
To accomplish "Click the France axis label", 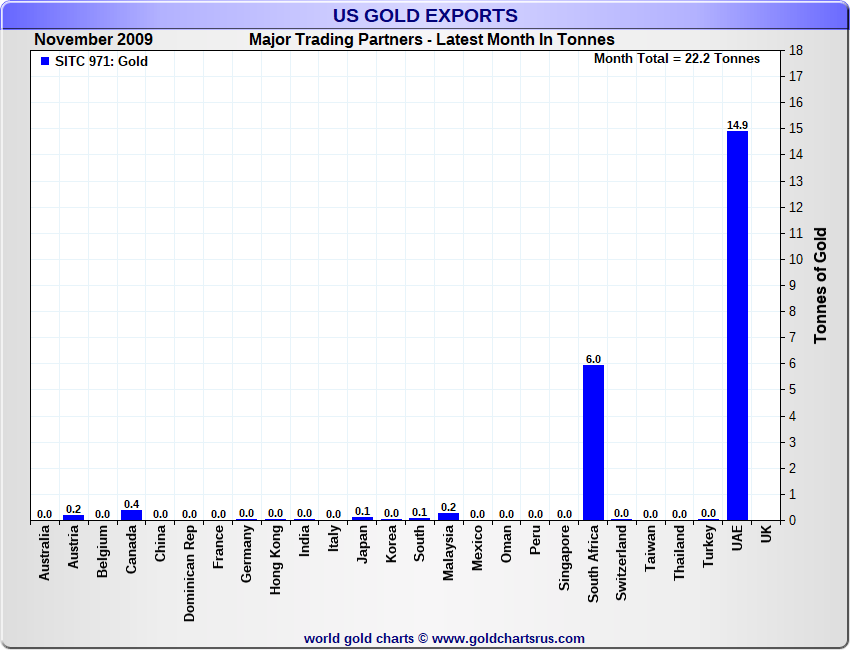I will tap(218, 546).
